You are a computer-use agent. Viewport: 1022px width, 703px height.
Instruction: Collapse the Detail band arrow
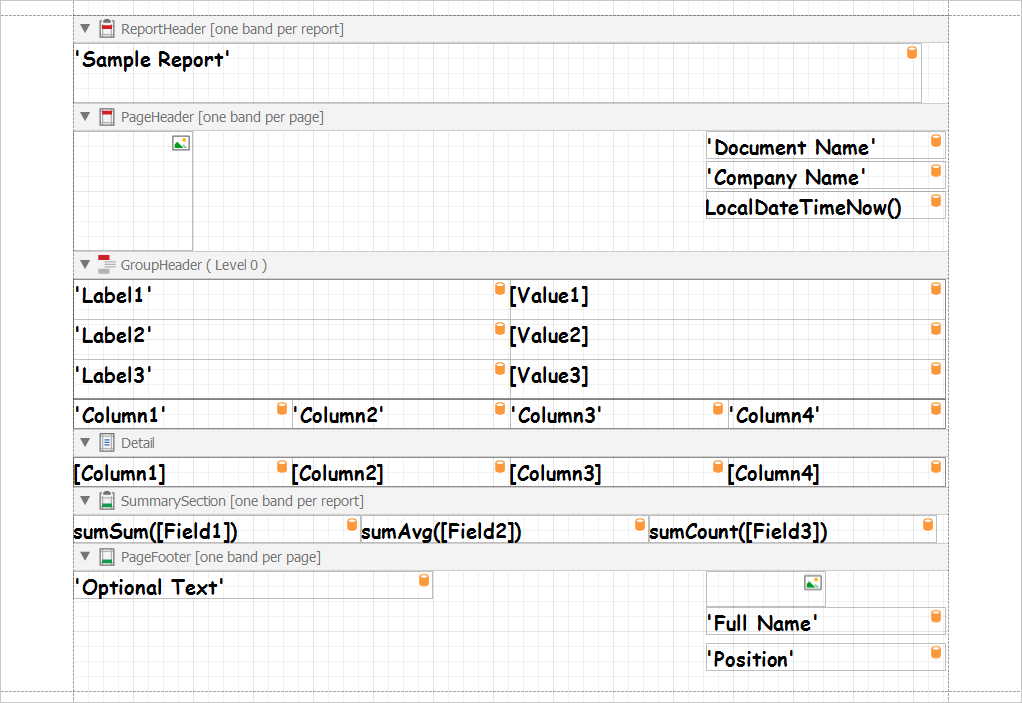pyautogui.click(x=85, y=443)
